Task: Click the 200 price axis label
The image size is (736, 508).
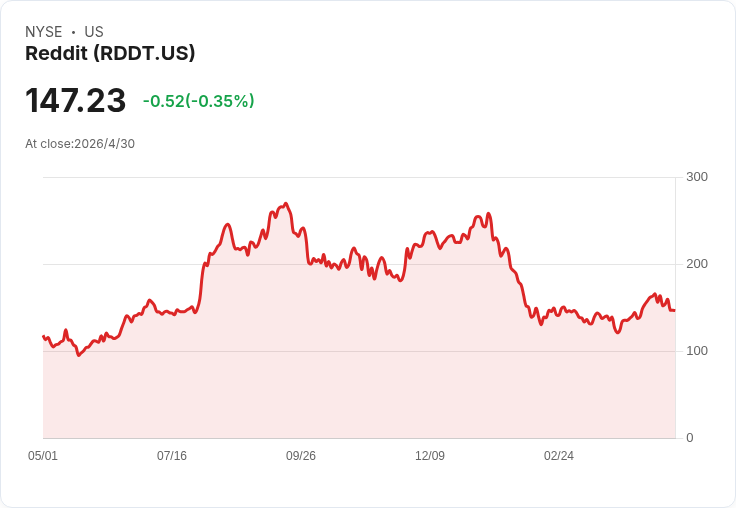Action: (x=697, y=264)
